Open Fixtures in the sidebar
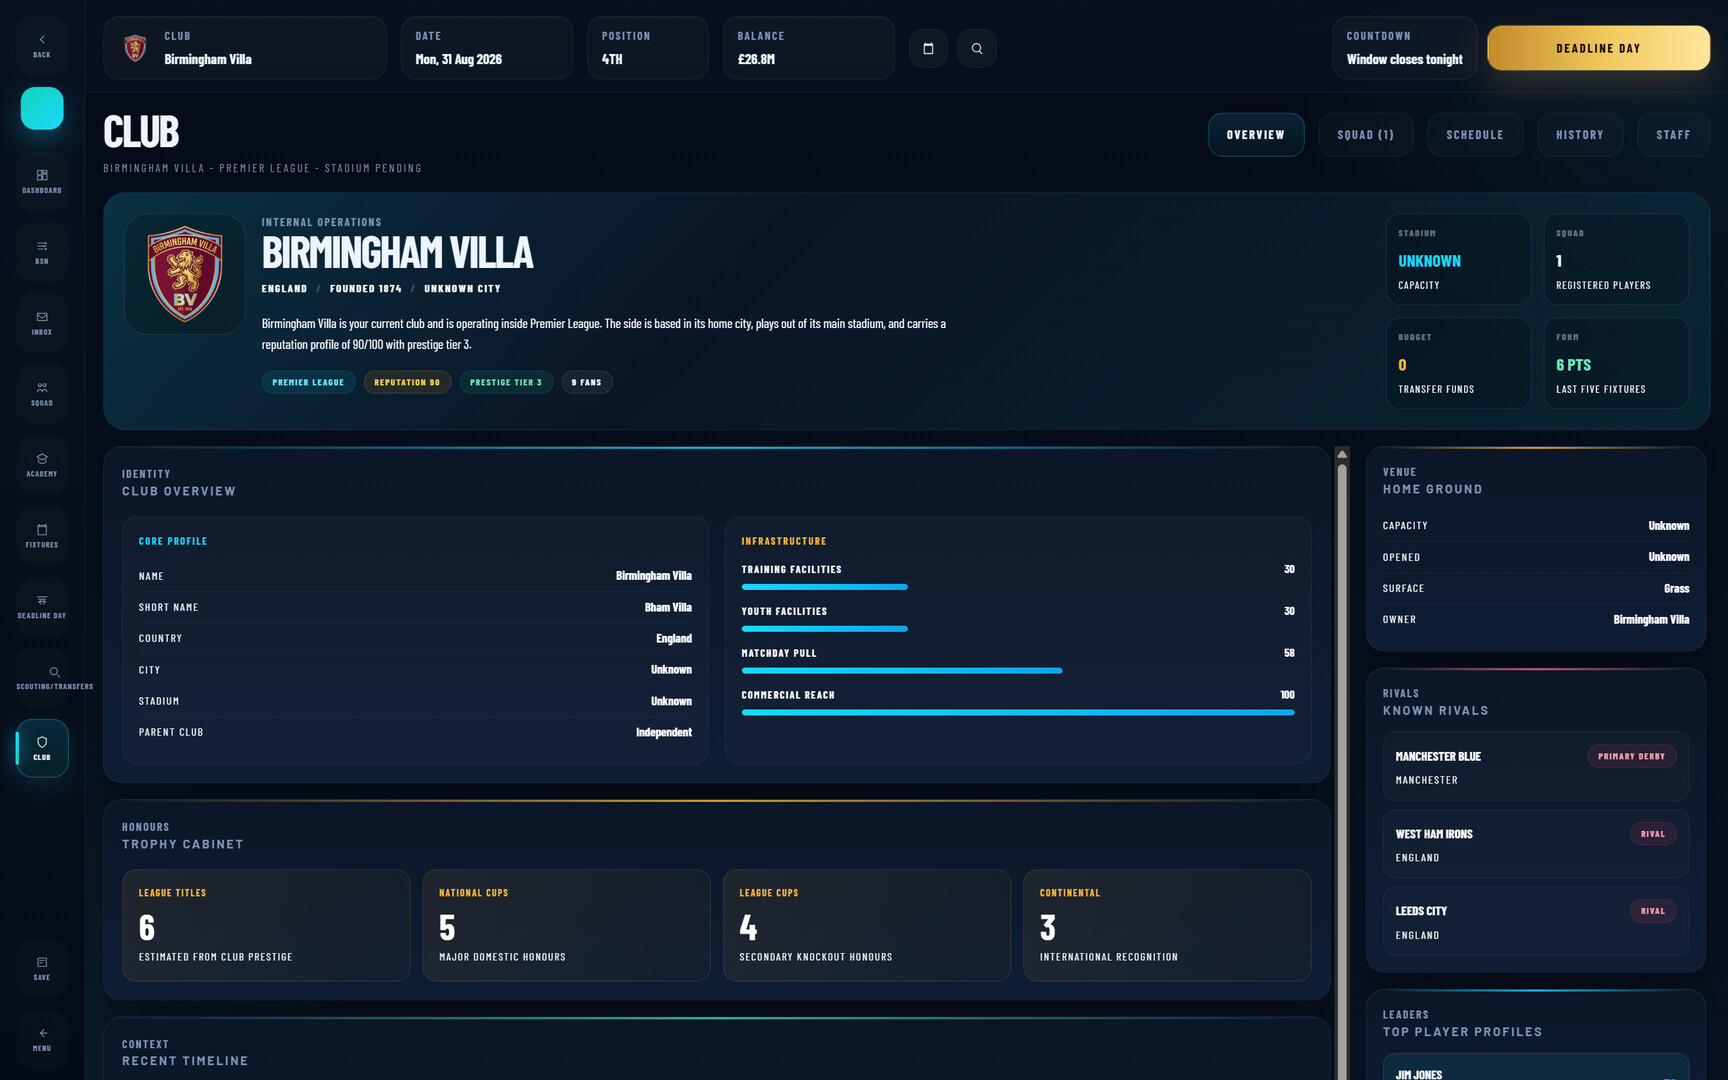The image size is (1728, 1080). 42,536
